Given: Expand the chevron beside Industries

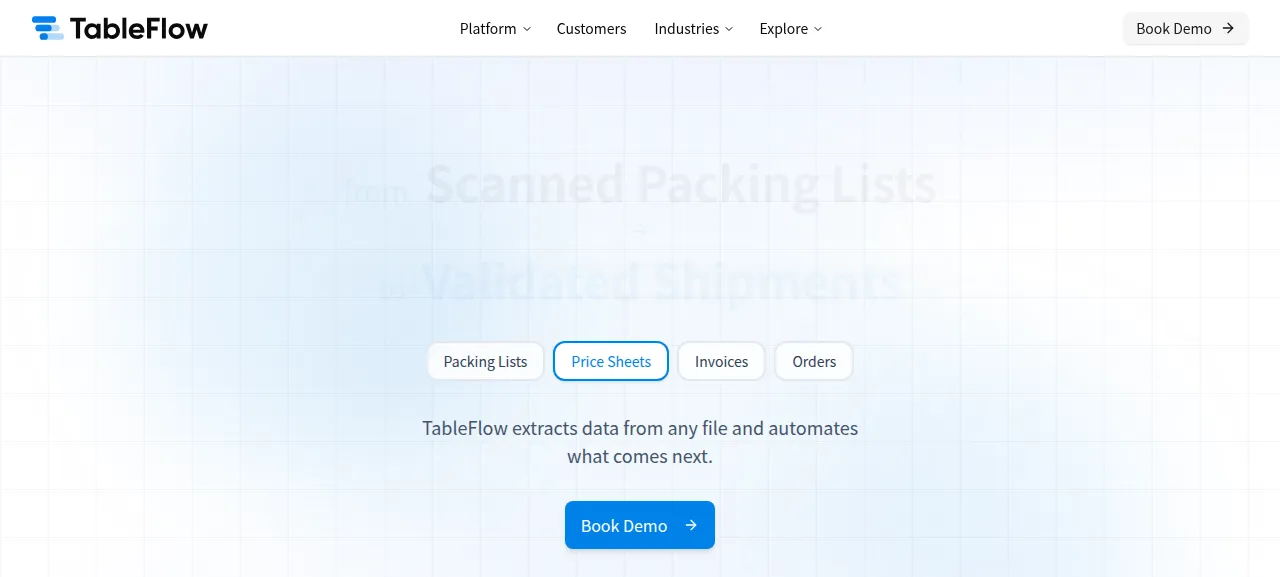Looking at the screenshot, I should (x=729, y=29).
